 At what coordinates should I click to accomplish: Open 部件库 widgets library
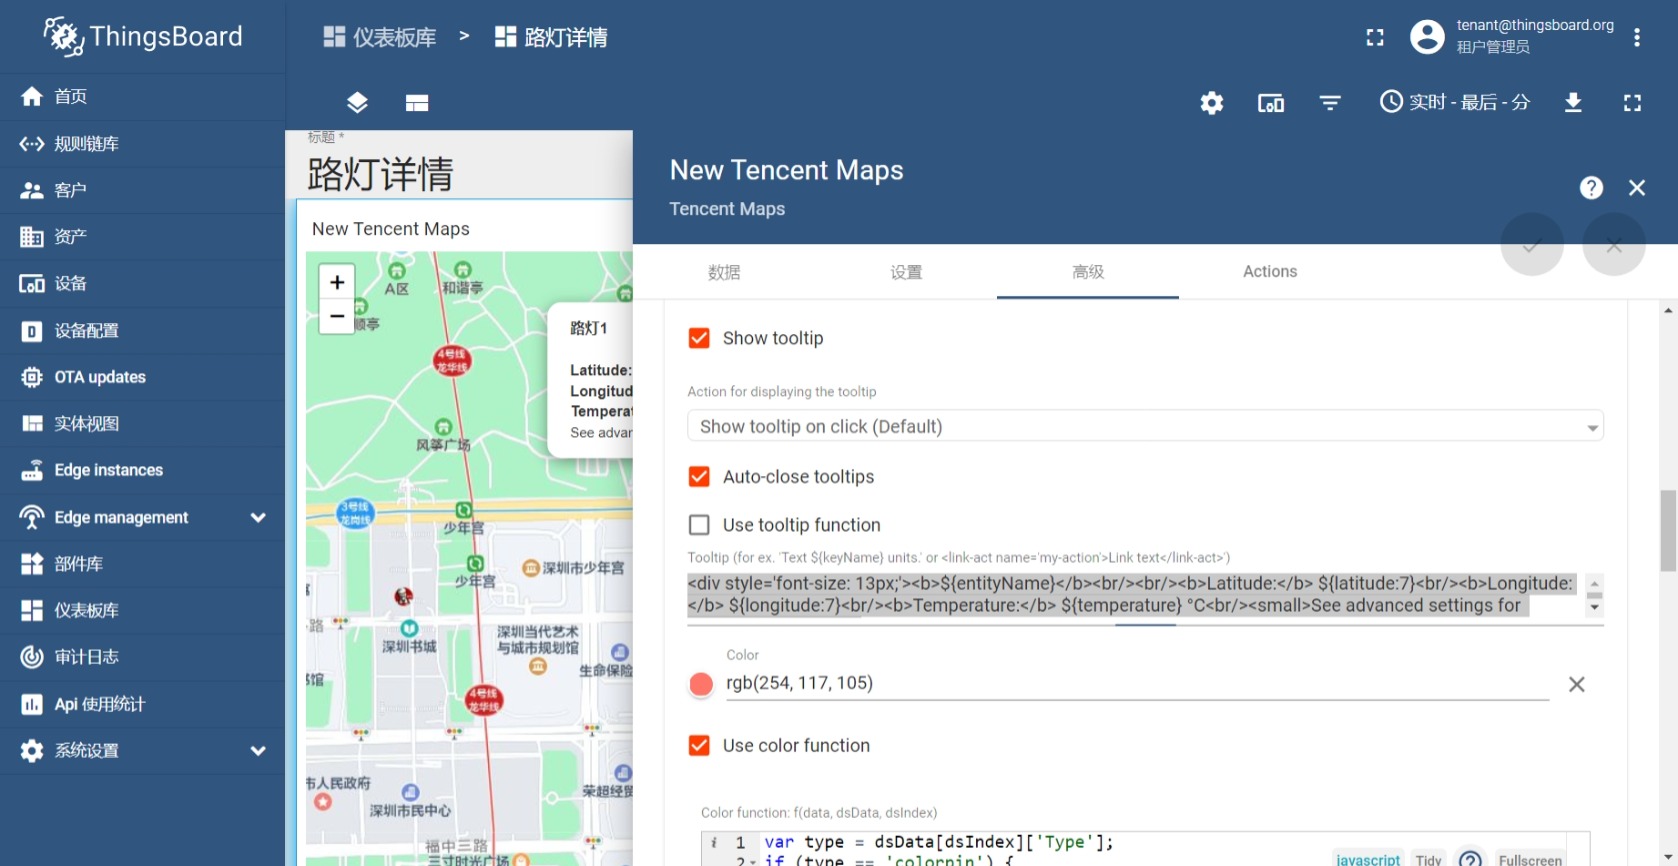point(142,564)
